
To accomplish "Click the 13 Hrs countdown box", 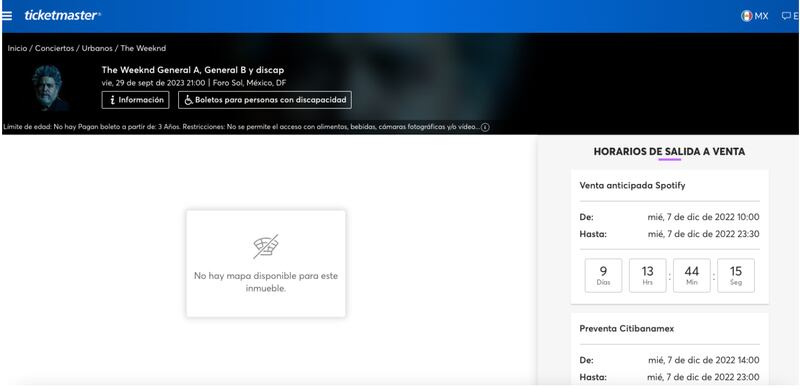I will [x=647, y=276].
